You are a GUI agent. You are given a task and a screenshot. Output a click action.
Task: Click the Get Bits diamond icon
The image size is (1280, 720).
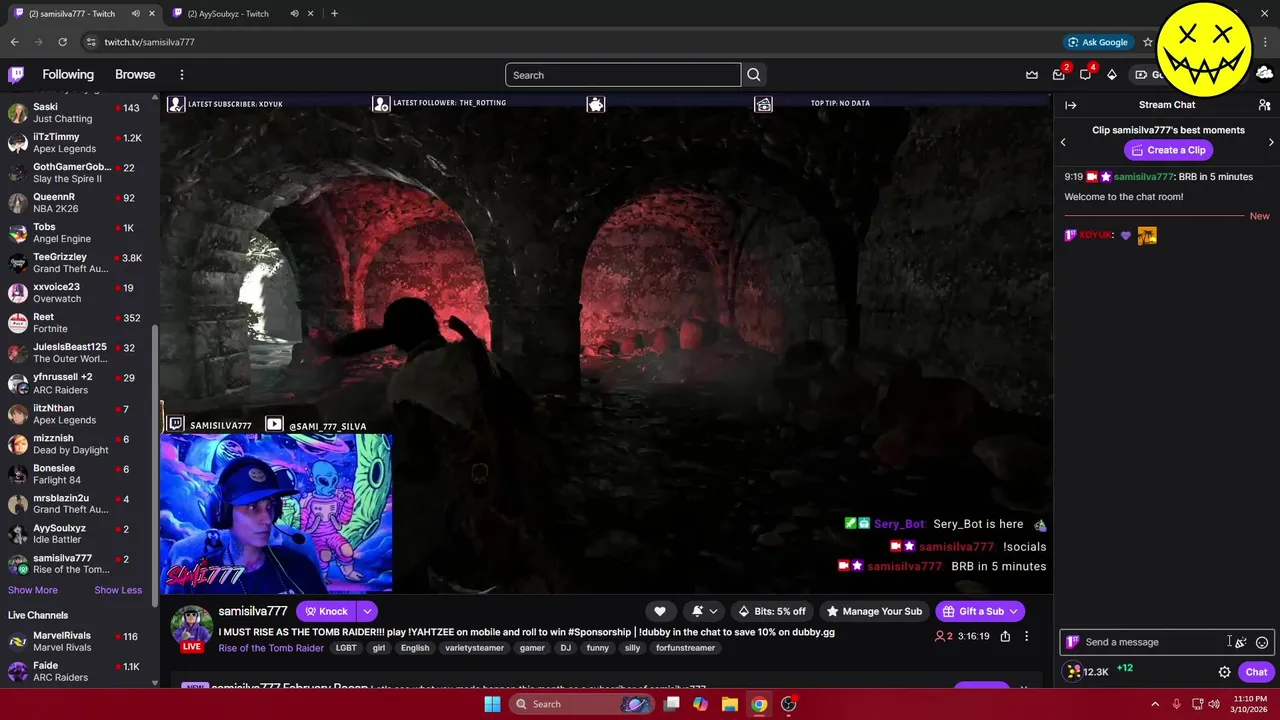pos(1111,75)
